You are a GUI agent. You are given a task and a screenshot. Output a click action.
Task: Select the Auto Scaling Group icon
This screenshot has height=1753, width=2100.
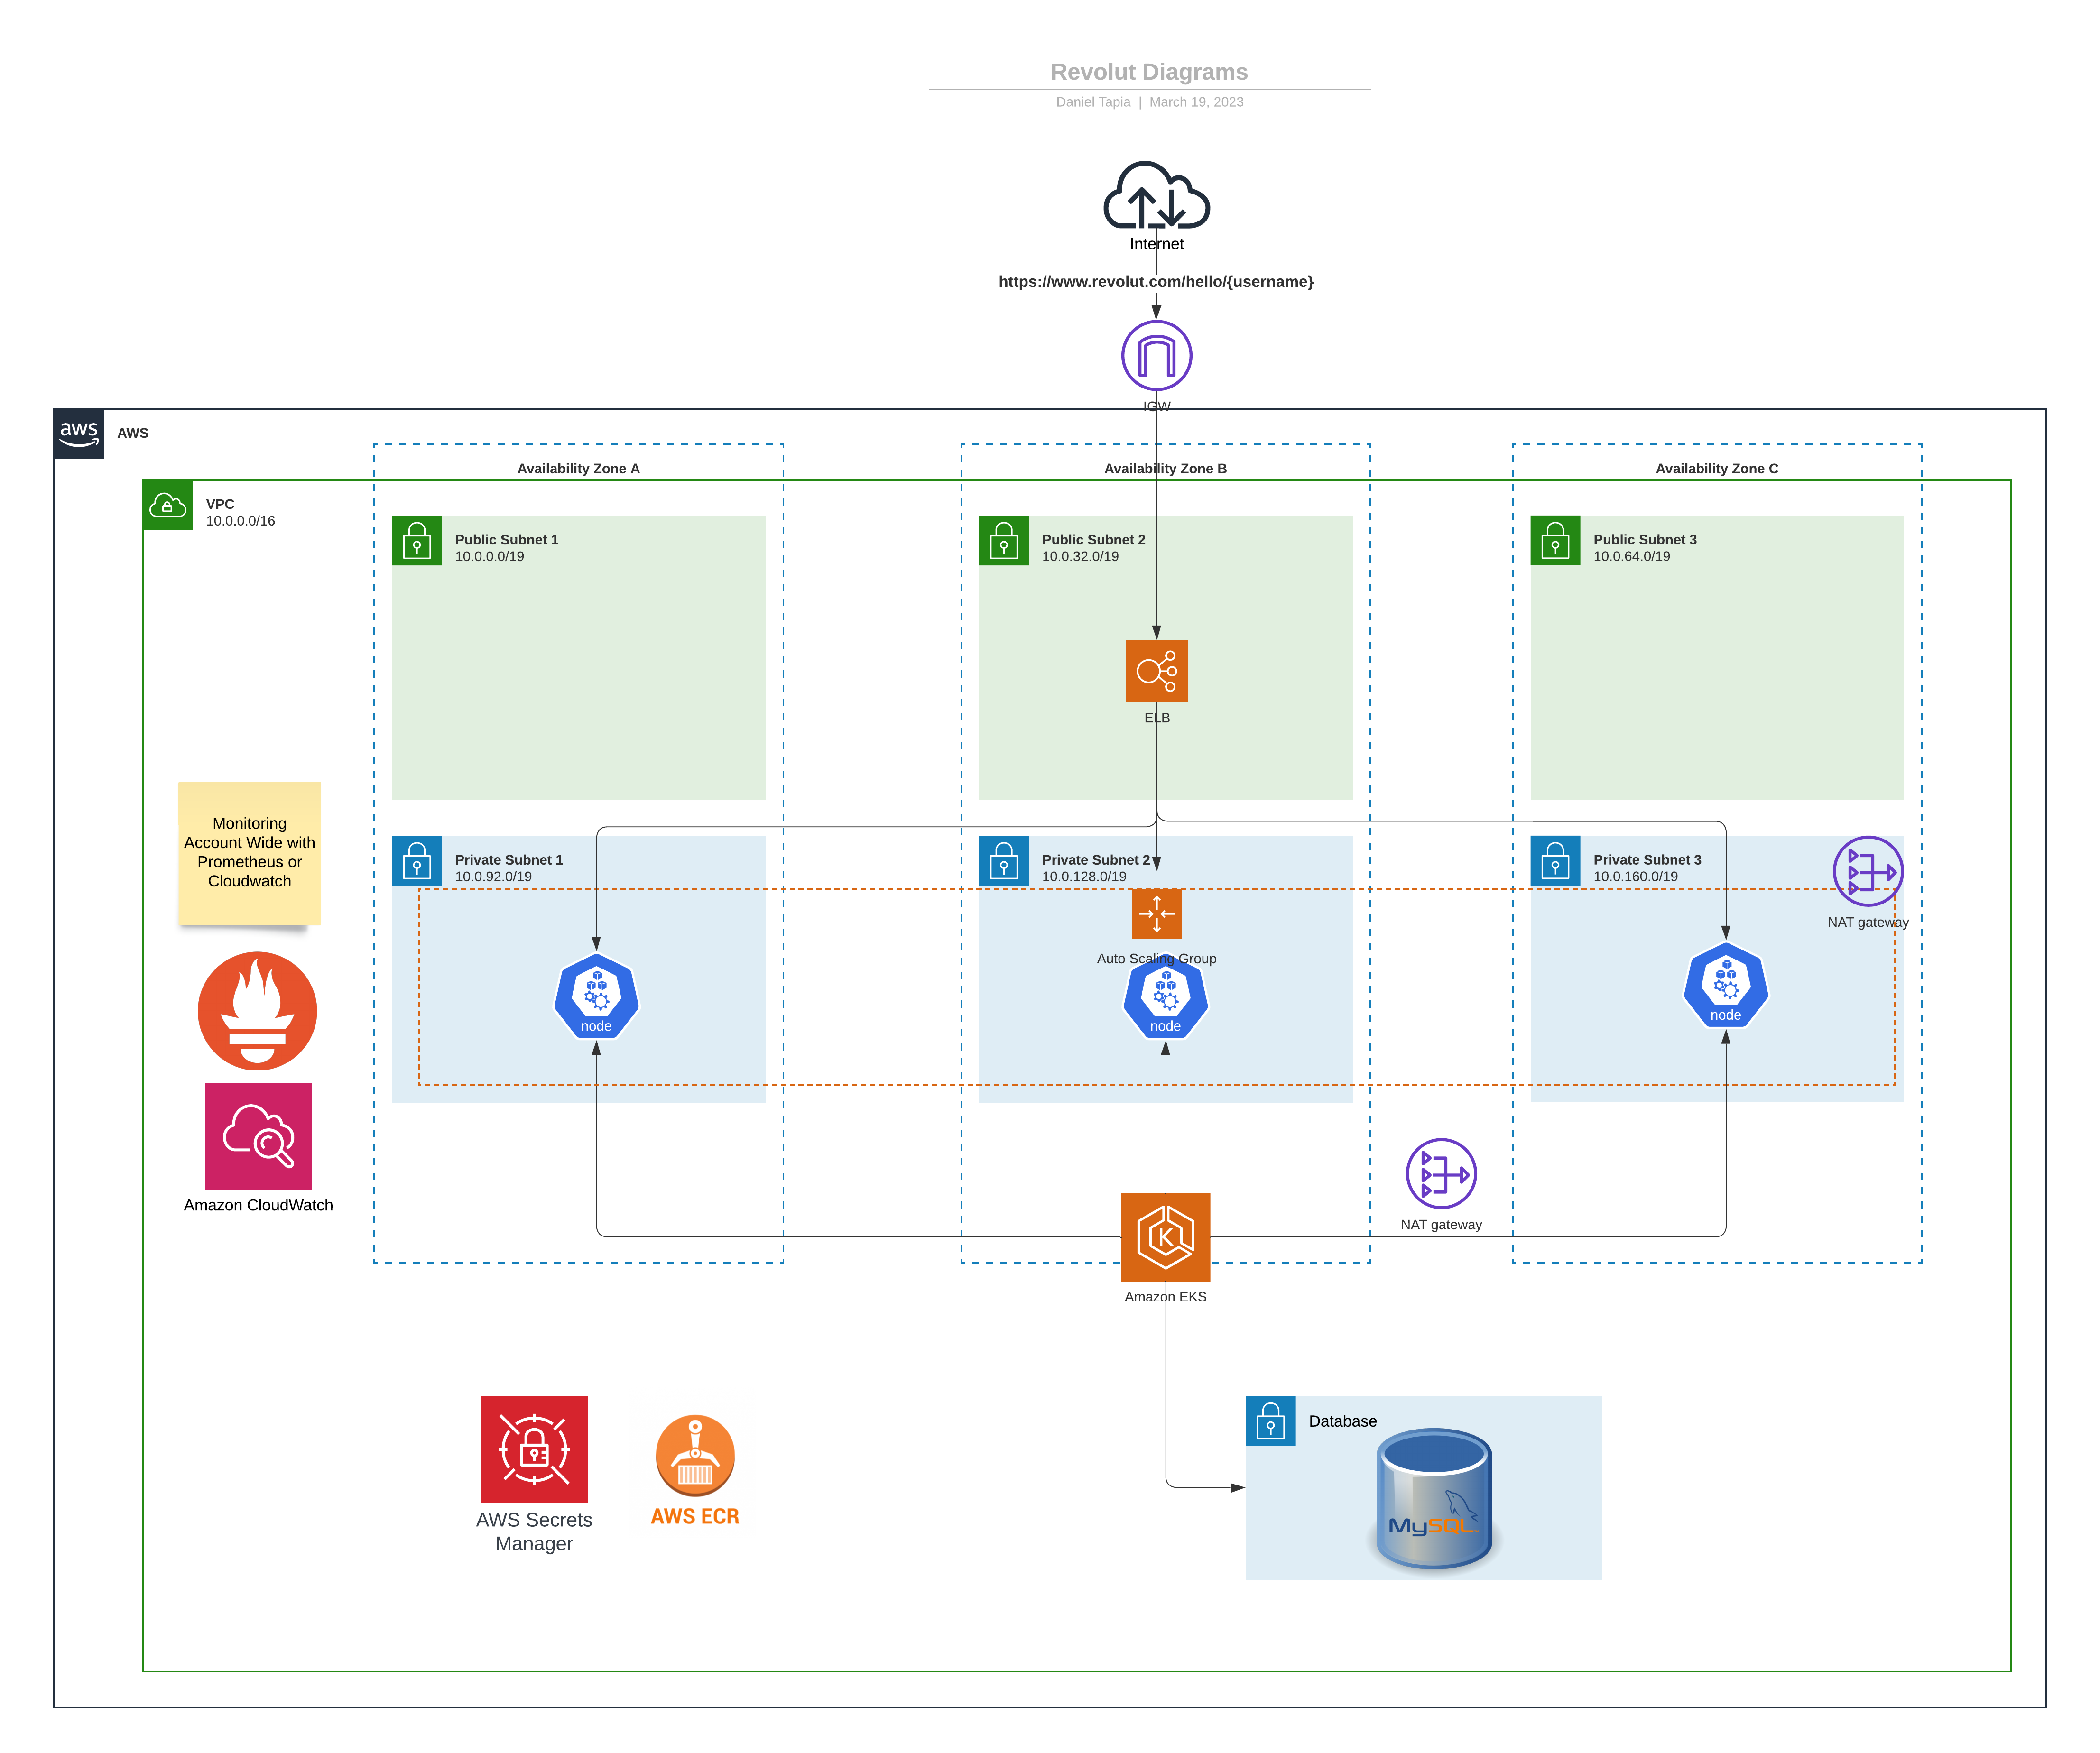(1156, 914)
